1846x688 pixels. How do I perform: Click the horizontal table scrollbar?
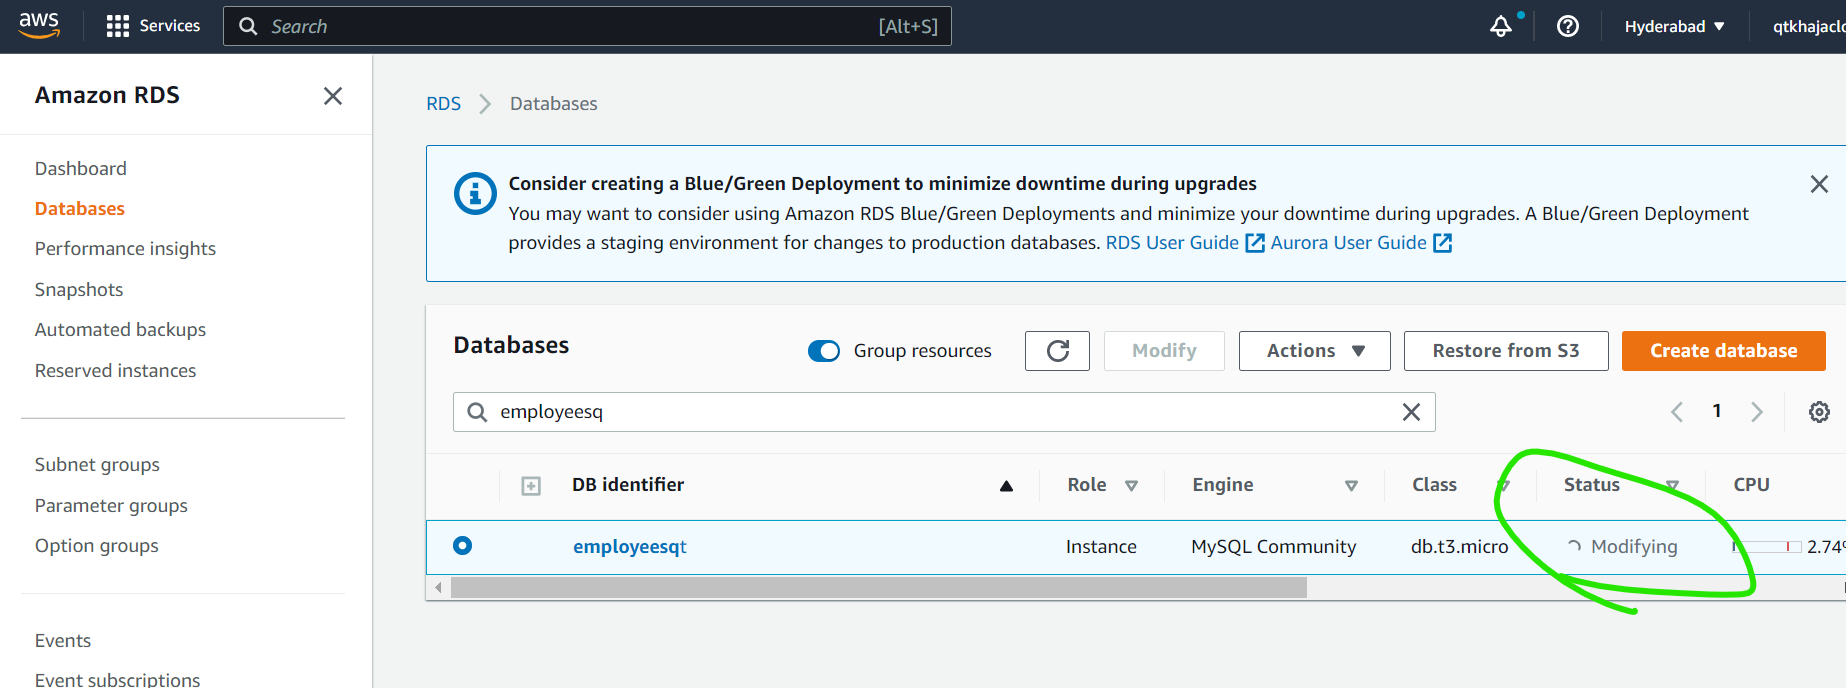click(878, 588)
